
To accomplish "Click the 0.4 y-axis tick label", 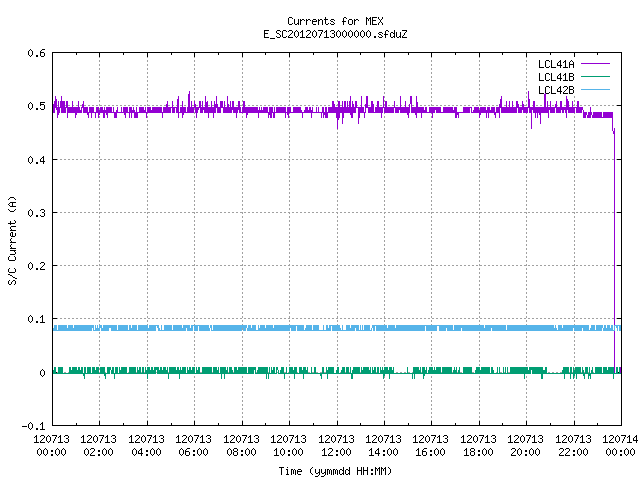I will point(36,160).
